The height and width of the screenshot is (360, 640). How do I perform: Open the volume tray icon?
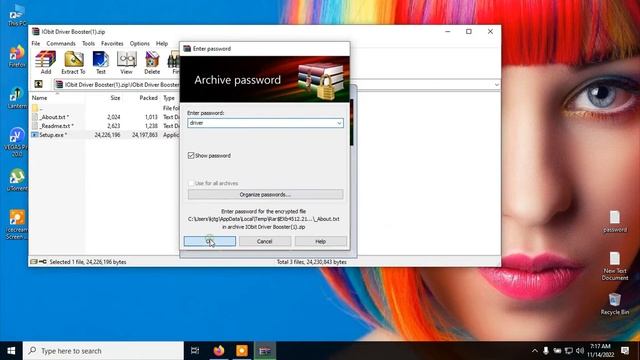point(580,351)
